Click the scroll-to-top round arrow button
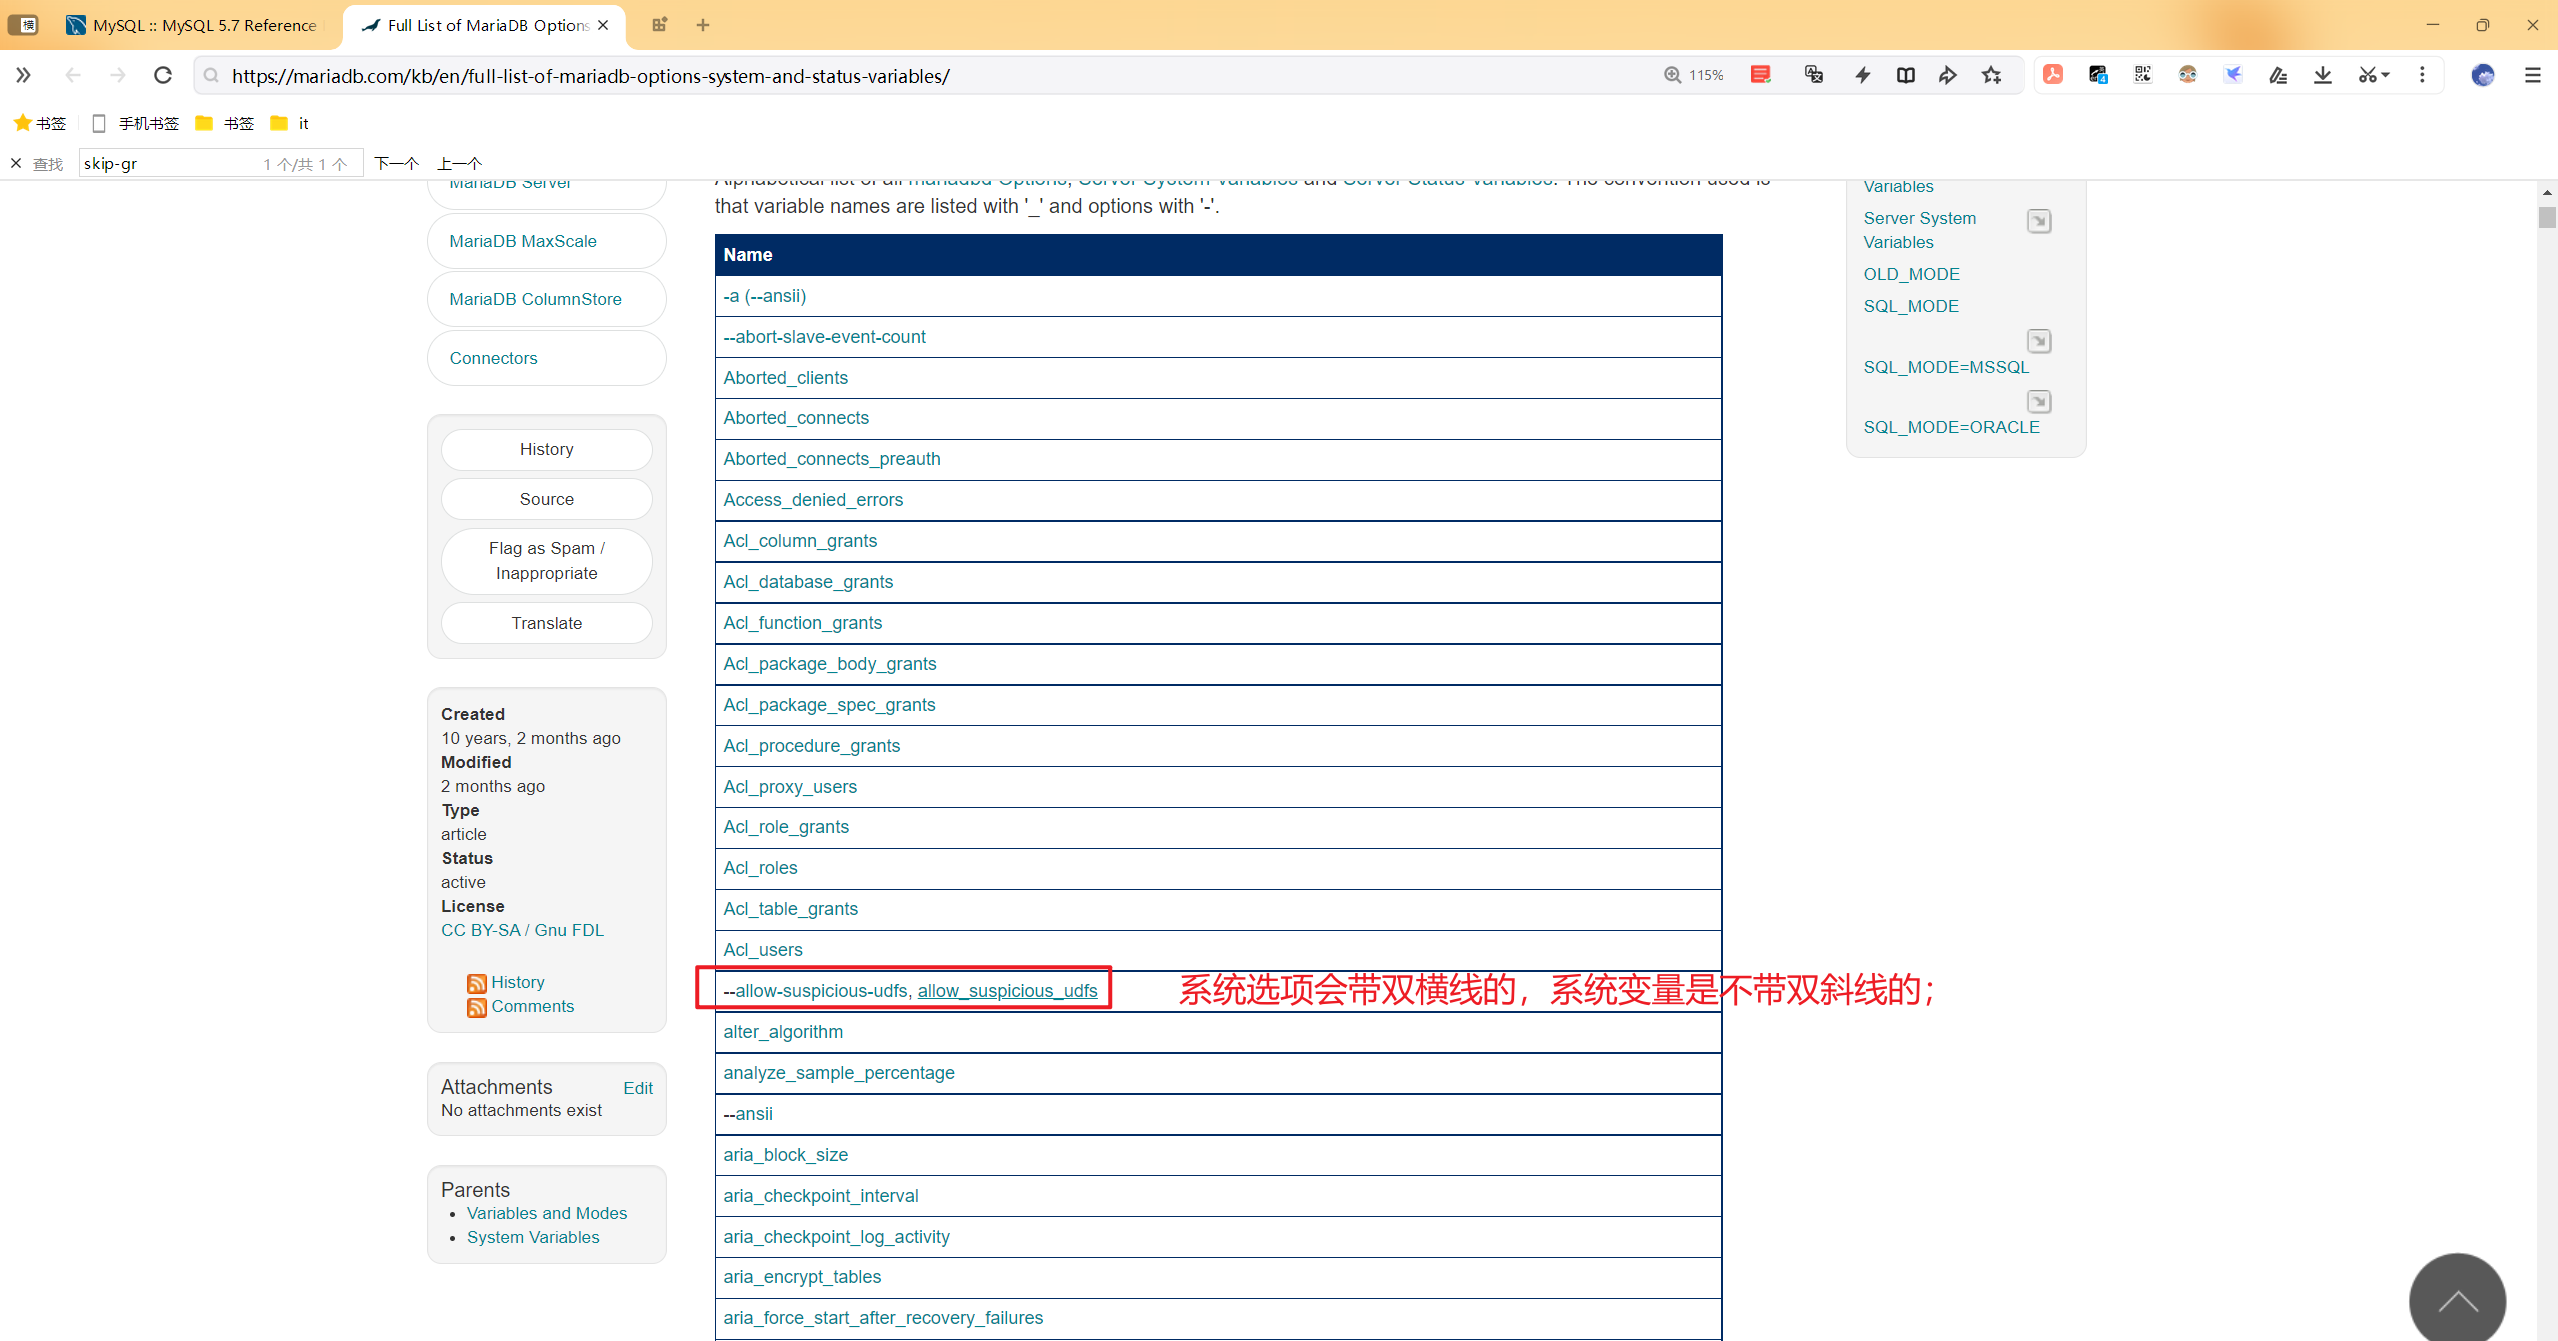Screen dimensions: 2558x1341 2457,1300
